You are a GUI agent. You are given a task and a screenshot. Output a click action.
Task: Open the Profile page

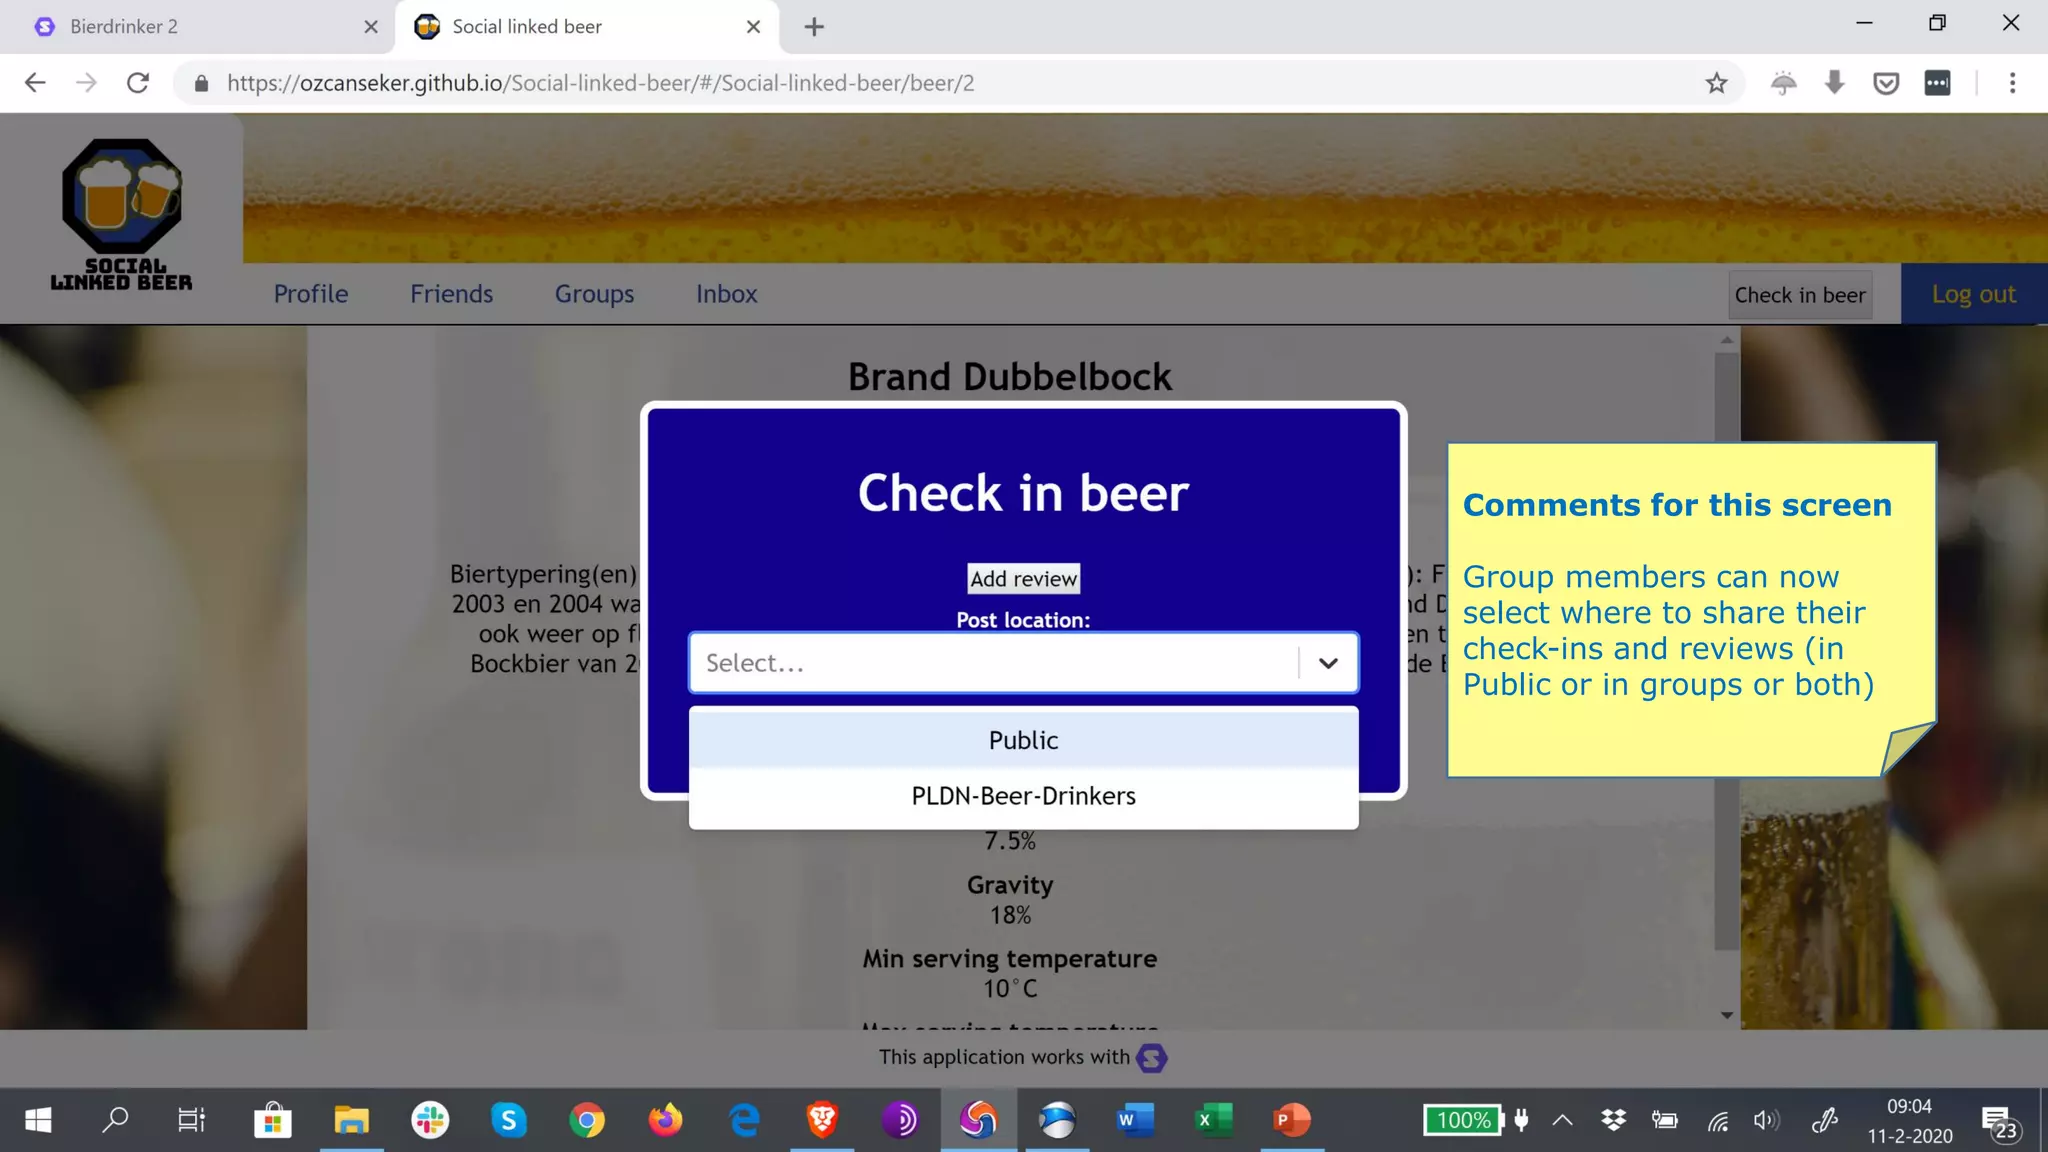coord(311,294)
